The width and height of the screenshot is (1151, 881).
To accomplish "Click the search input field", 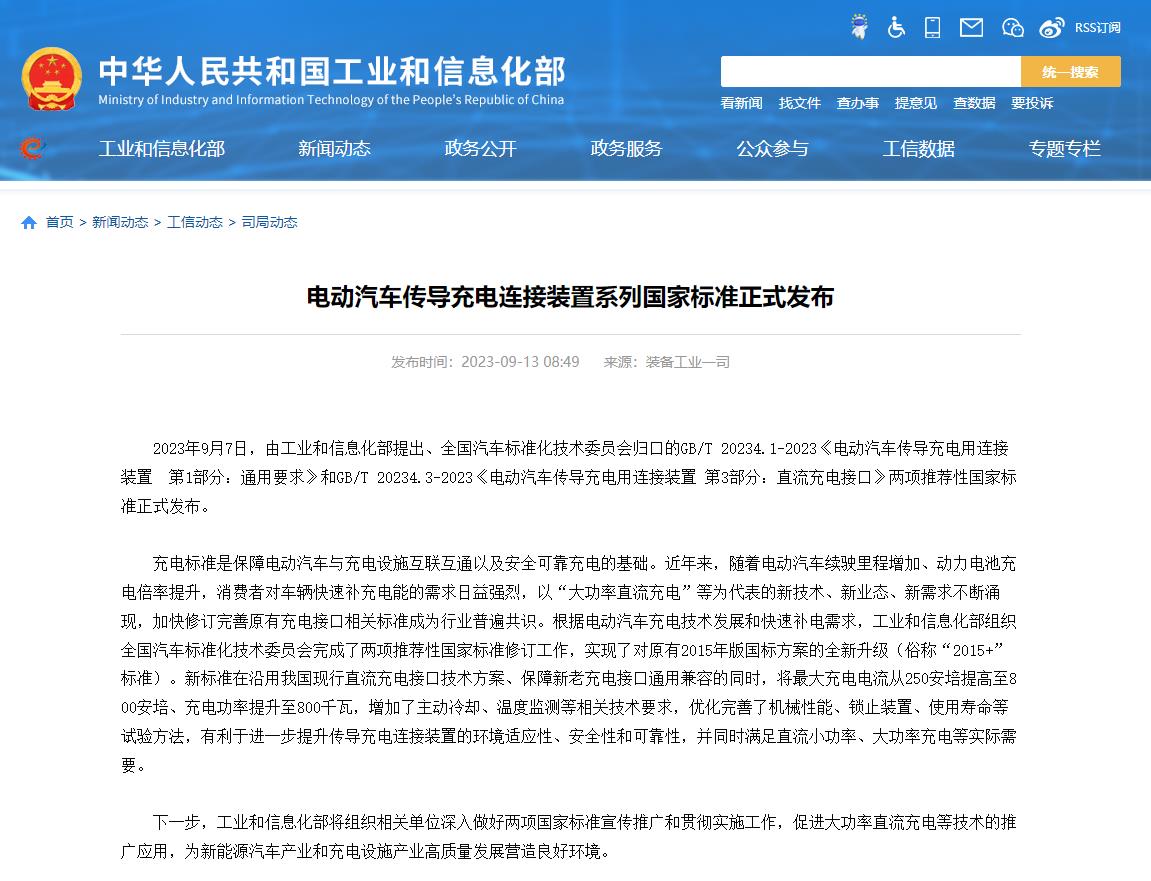I will [870, 72].
